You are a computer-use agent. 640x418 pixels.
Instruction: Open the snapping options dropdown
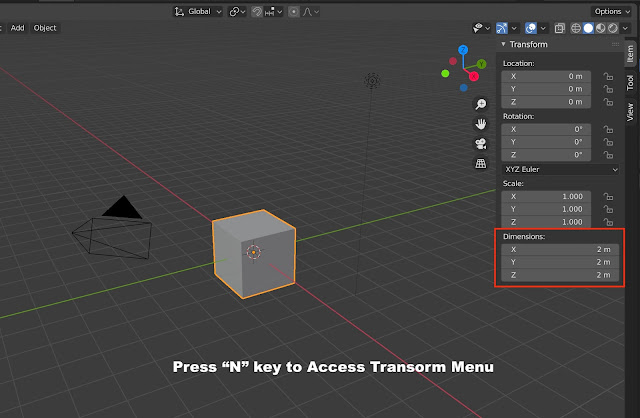(x=273, y=11)
